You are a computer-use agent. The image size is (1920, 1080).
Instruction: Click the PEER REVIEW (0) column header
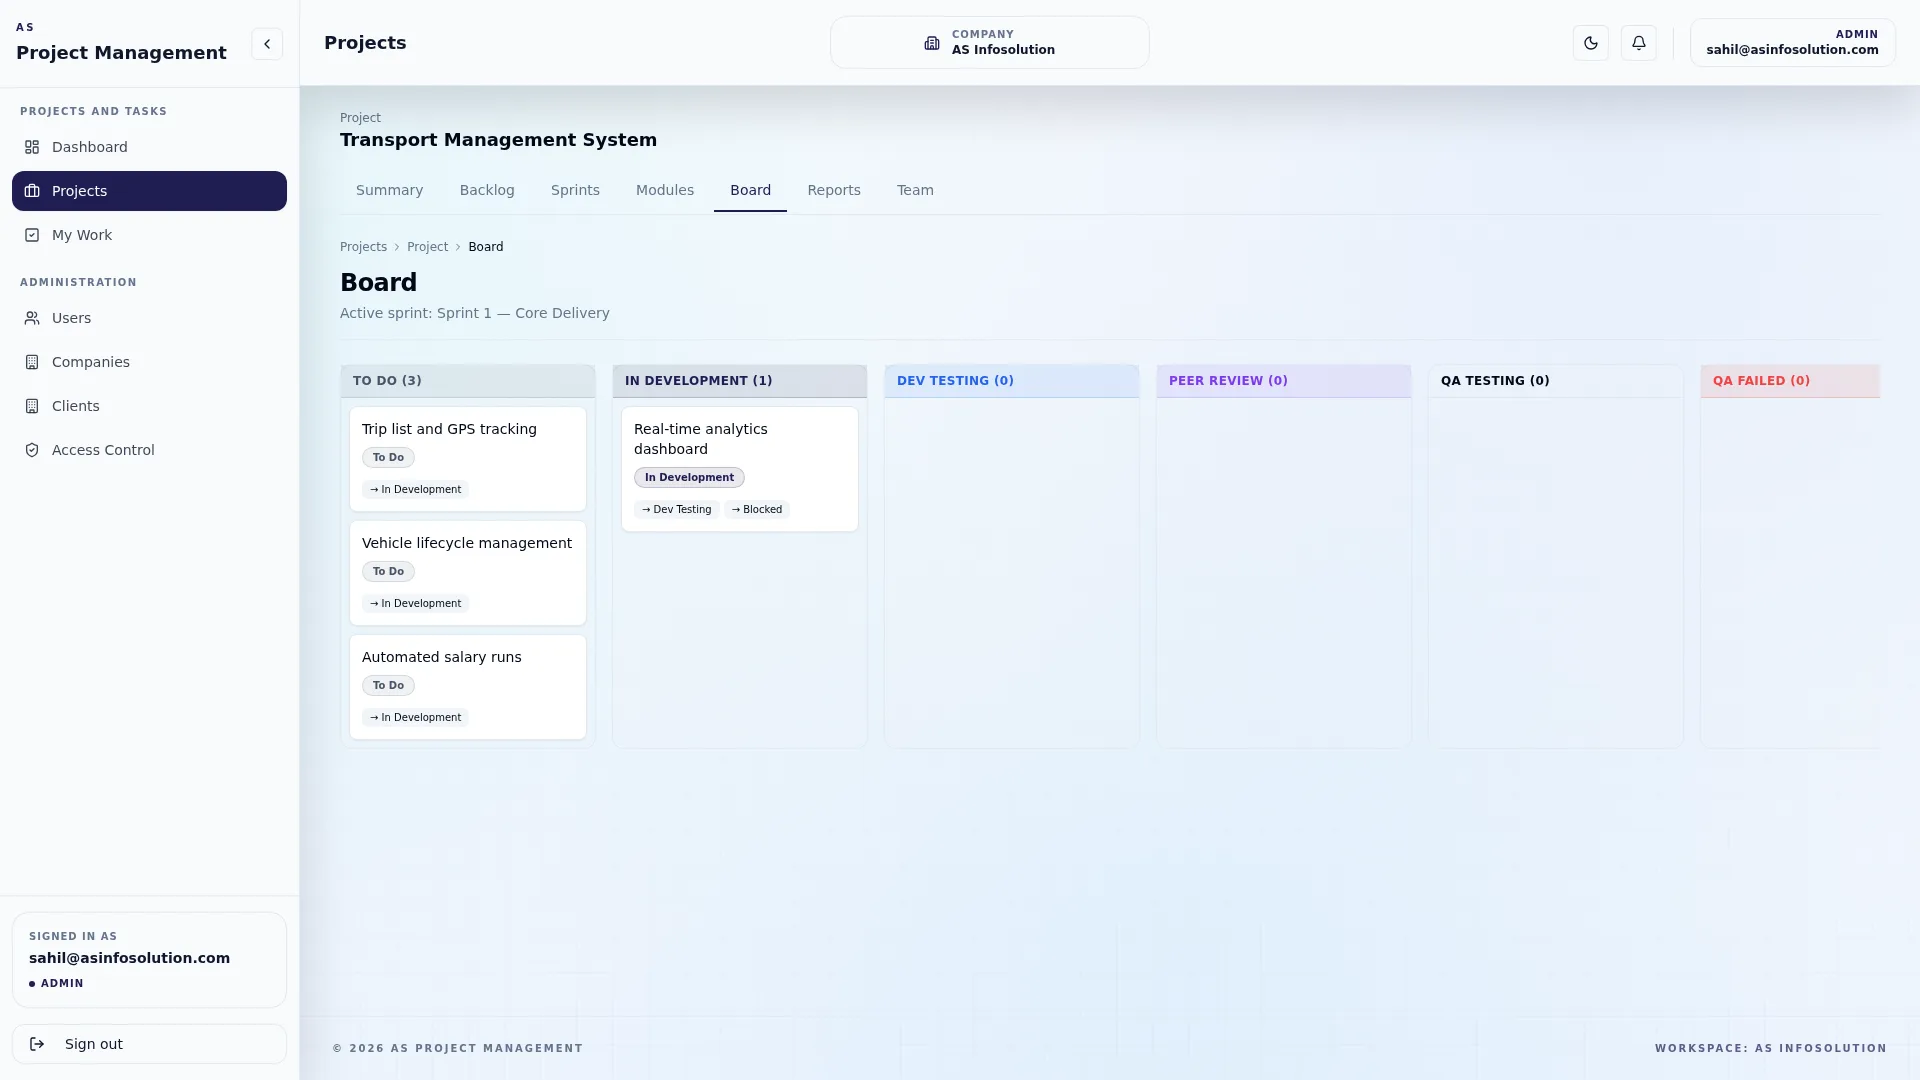(x=1284, y=381)
